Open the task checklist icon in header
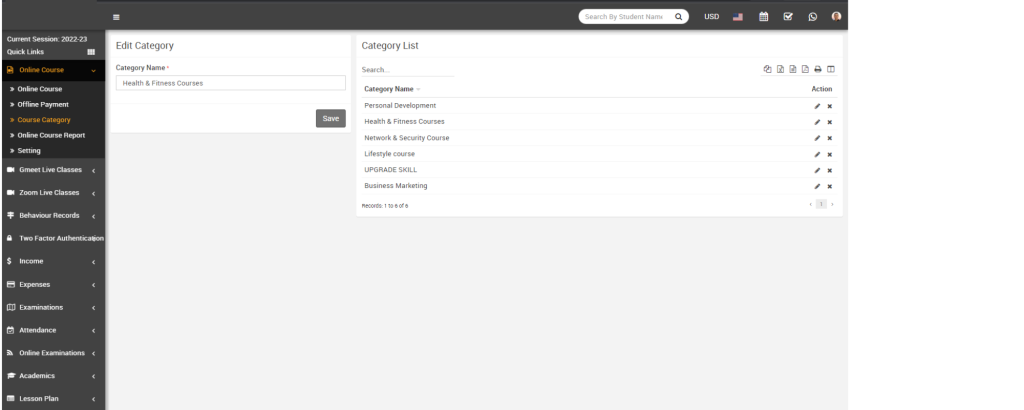 tap(788, 17)
